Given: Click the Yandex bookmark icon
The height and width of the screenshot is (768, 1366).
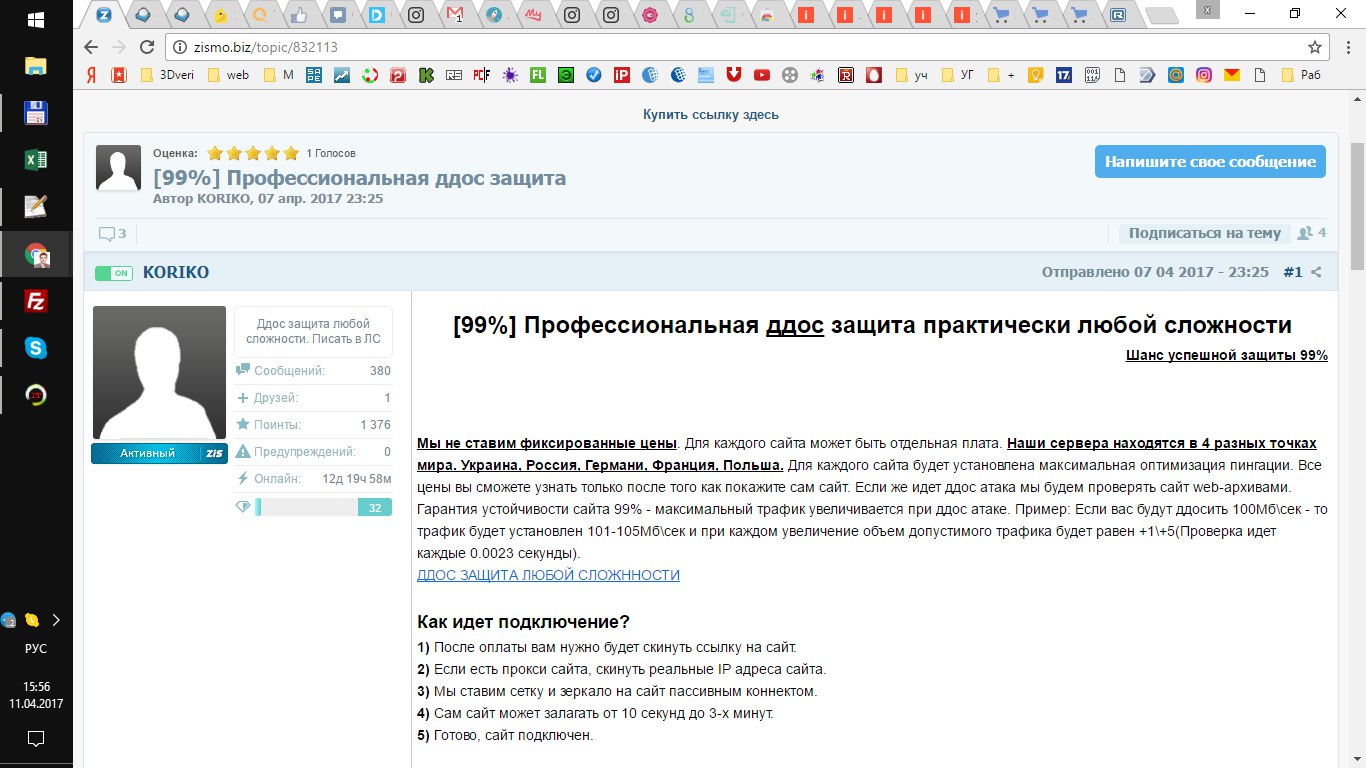Looking at the screenshot, I should [x=91, y=74].
